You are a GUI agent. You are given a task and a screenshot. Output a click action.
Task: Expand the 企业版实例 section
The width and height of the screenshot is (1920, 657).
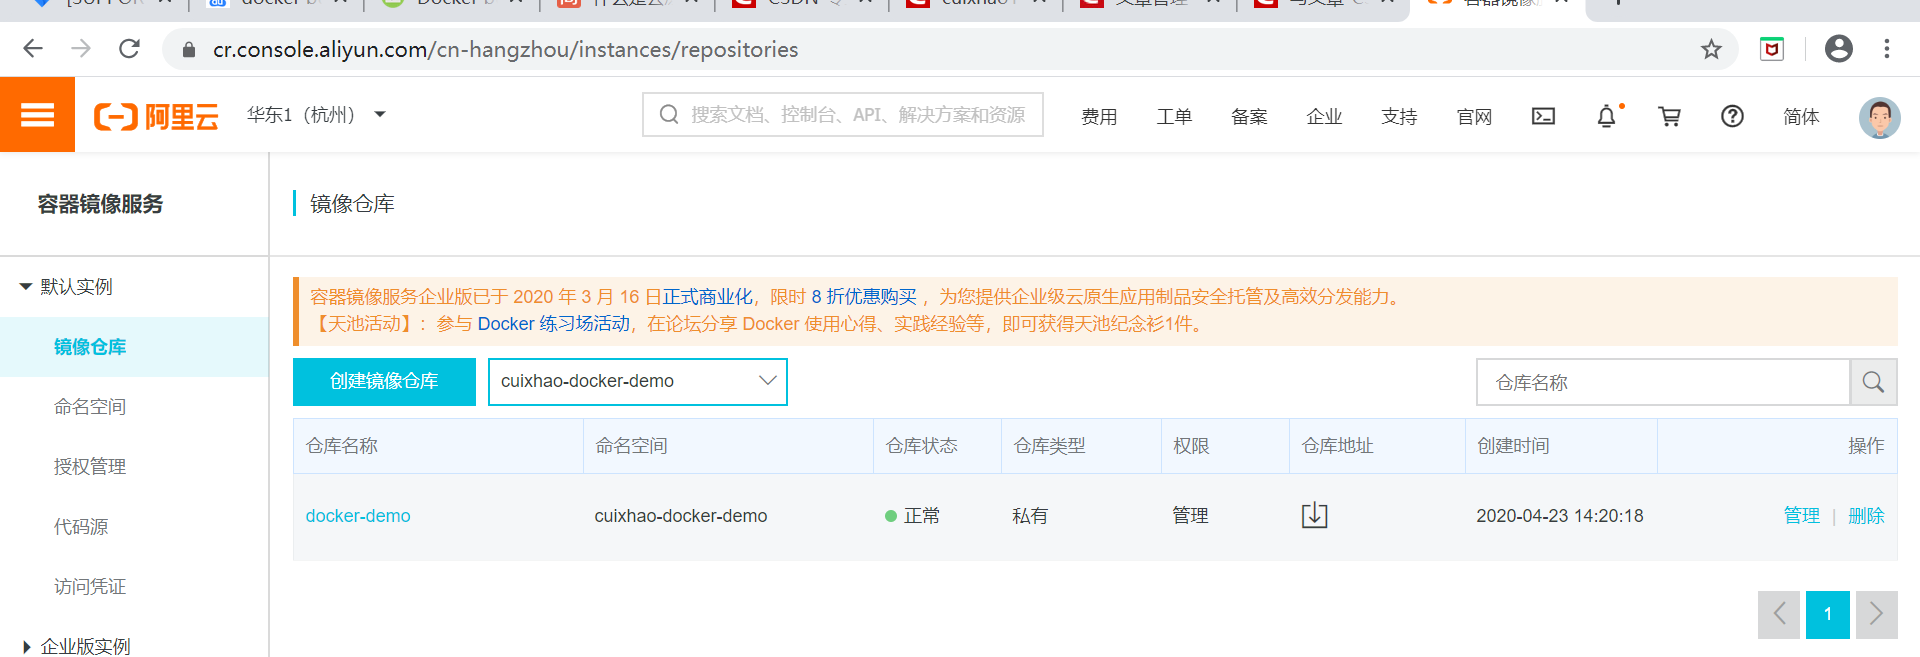pyautogui.click(x=26, y=647)
